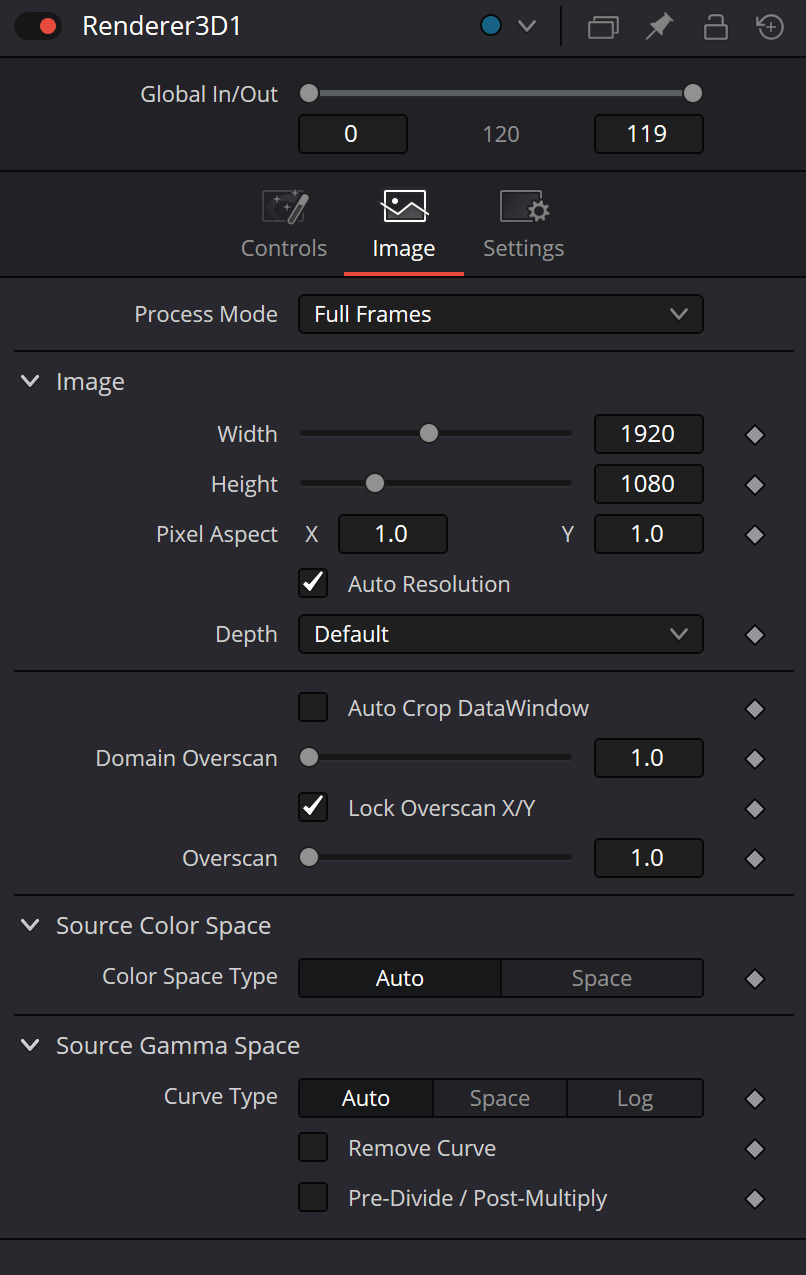Lock the Renderer3D1 node controls
Viewport: 806px width, 1275px height.
click(715, 27)
